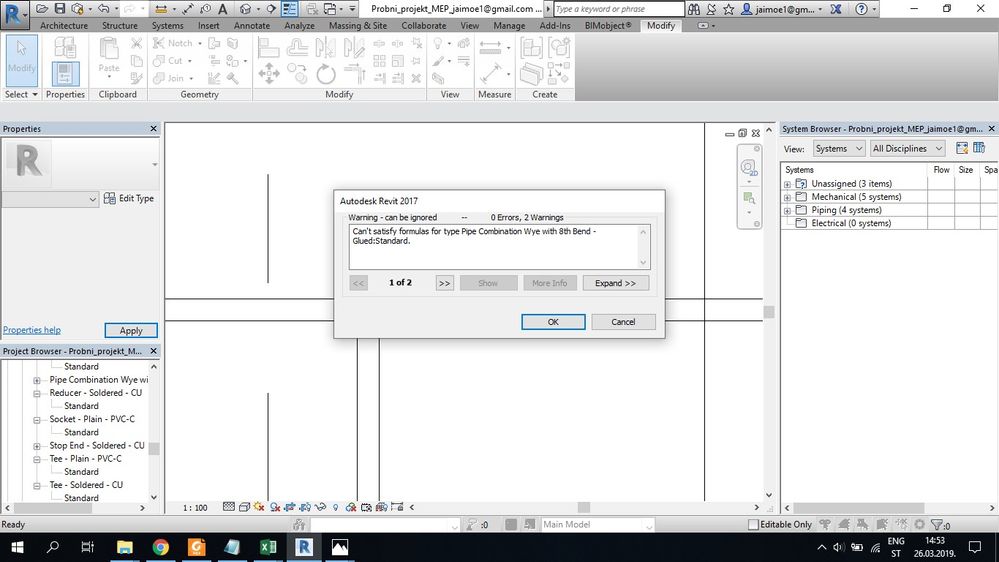Screen dimensions: 999x562
Task: Expand the Mechanical (5 systems) node
Action: tap(787, 198)
